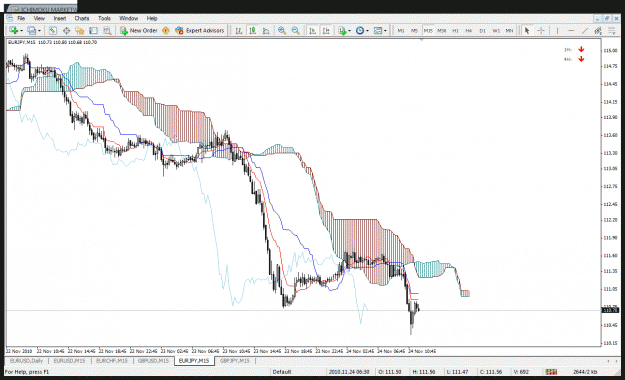The image size is (625, 380).
Task: Pick the Trendline drawing tool
Action: [x=584, y=30]
